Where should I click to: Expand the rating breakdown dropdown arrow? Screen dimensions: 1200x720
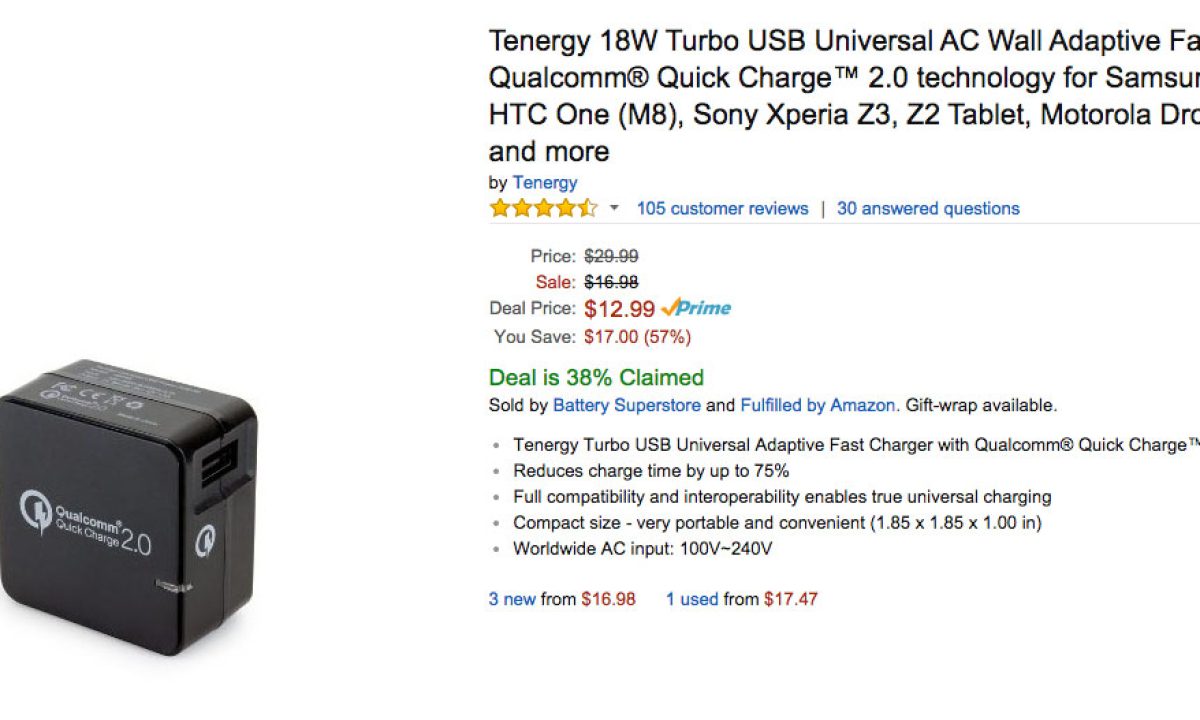[614, 209]
